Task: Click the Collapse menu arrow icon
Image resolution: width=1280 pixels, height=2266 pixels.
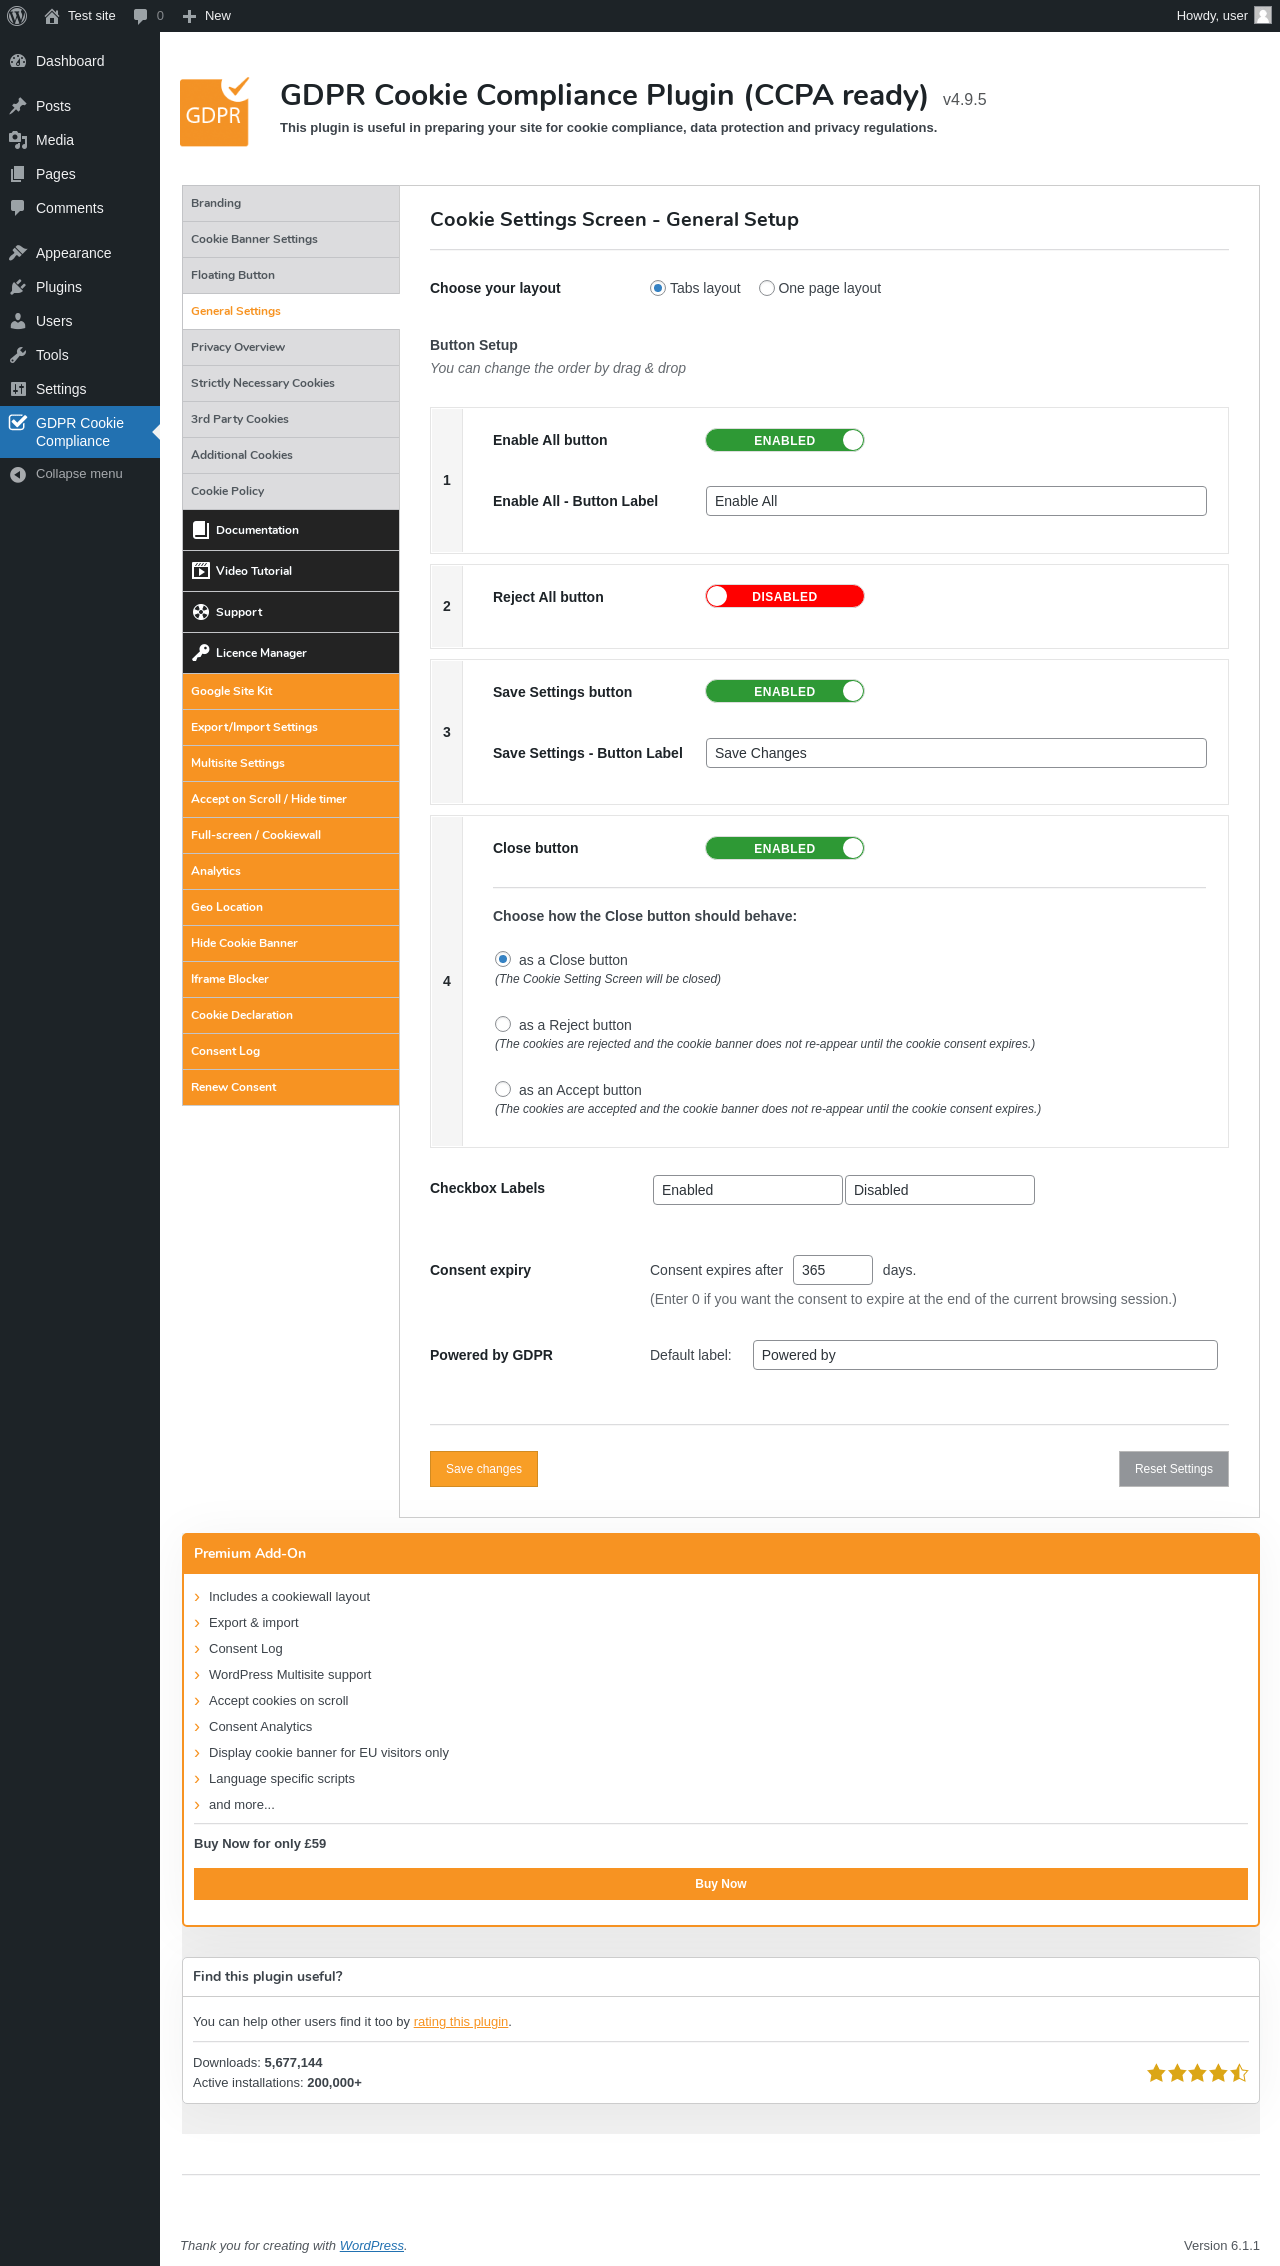Action: tap(18, 474)
